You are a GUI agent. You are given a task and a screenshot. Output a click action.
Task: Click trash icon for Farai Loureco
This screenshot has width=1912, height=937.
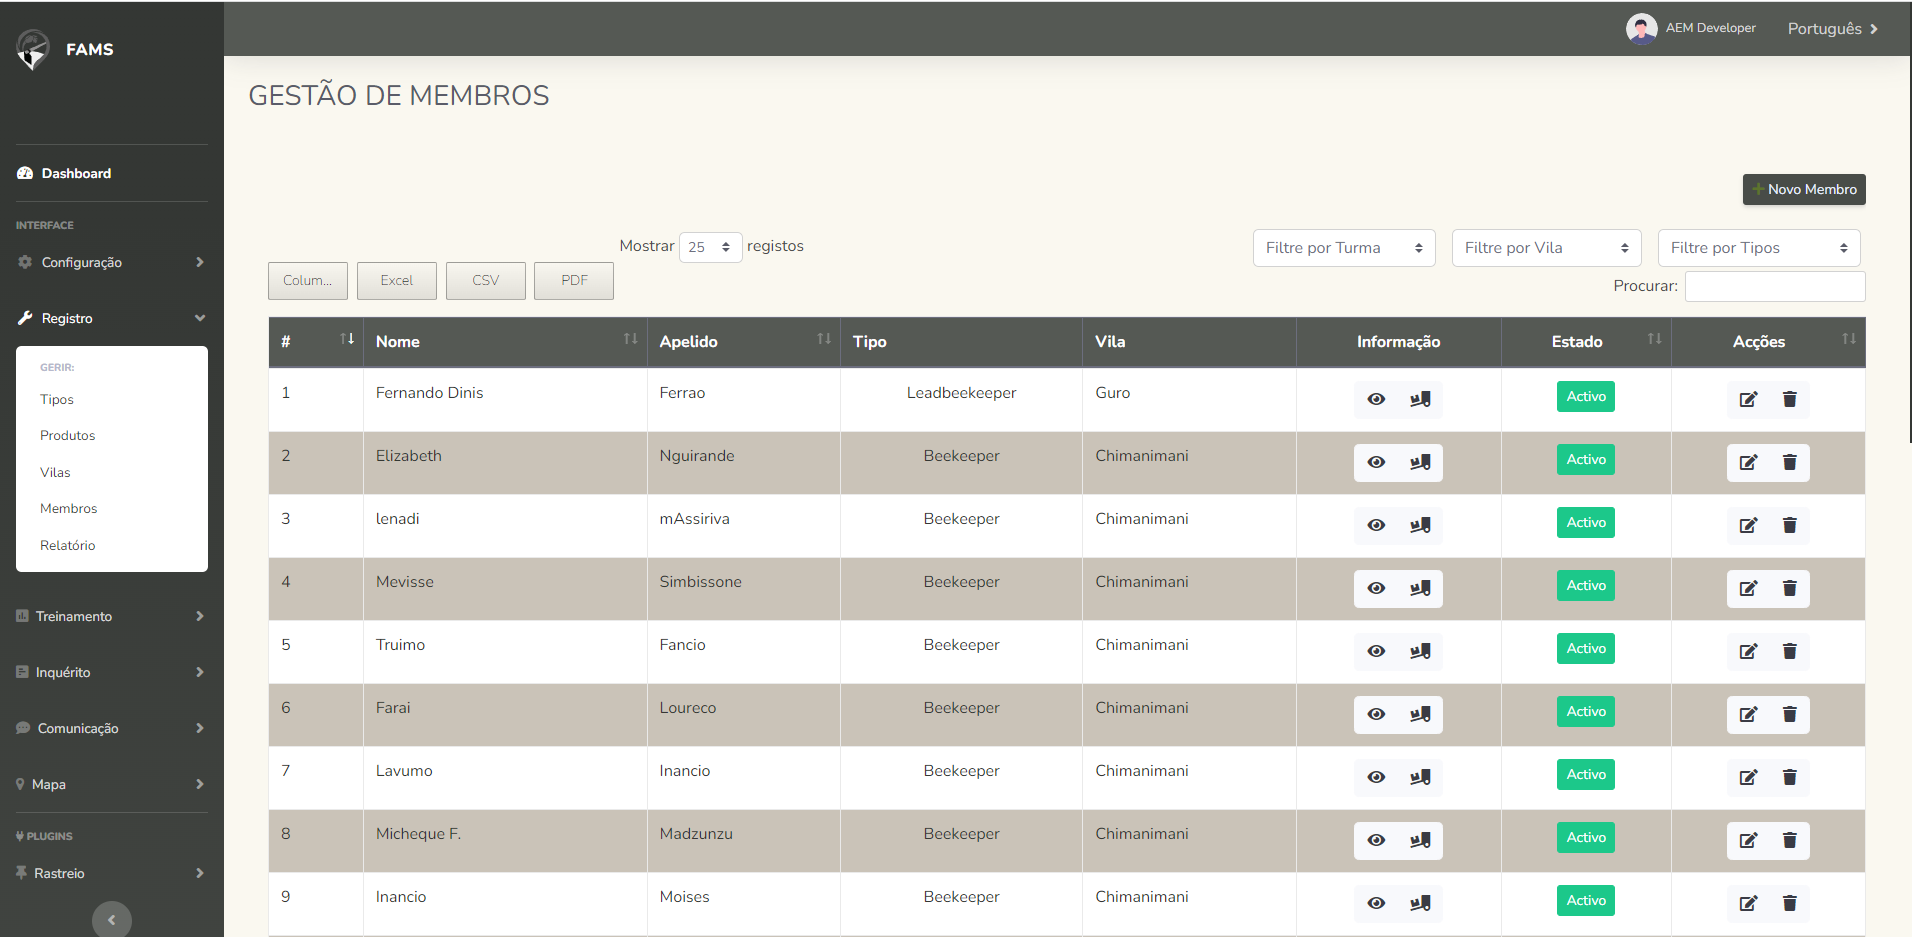[x=1789, y=714]
